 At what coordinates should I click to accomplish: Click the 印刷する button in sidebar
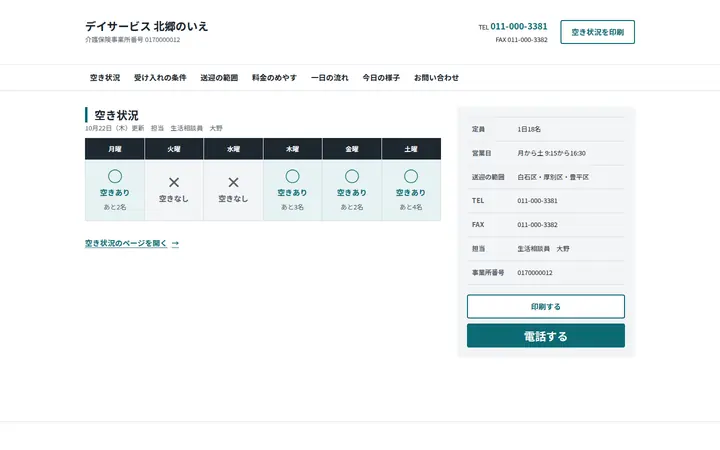(x=546, y=306)
